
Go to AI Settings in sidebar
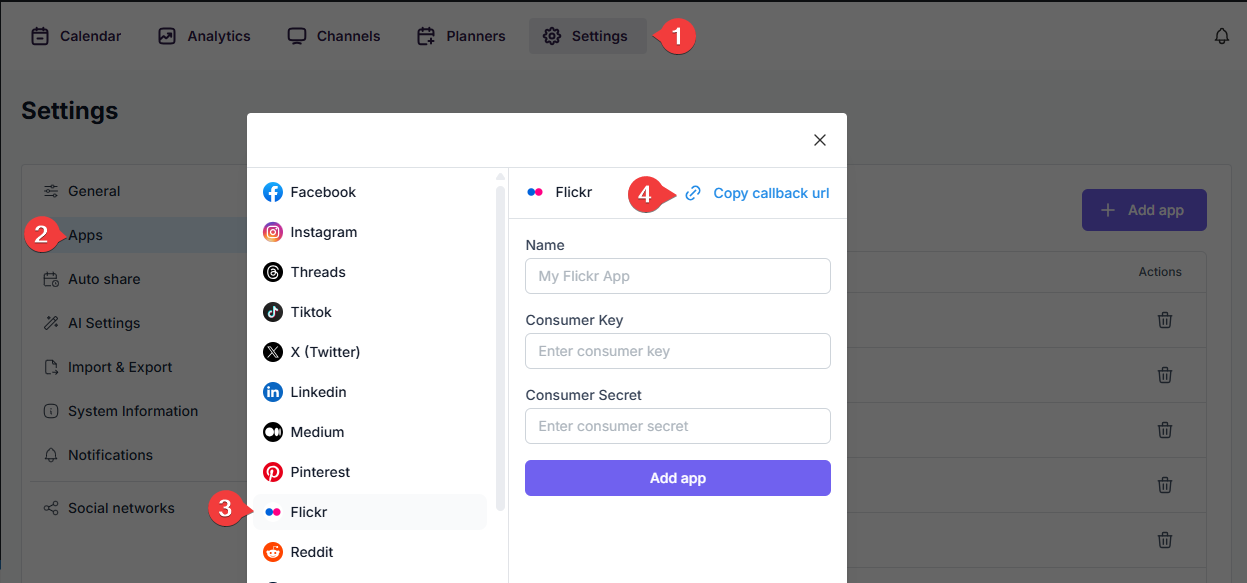pyautogui.click(x=103, y=323)
